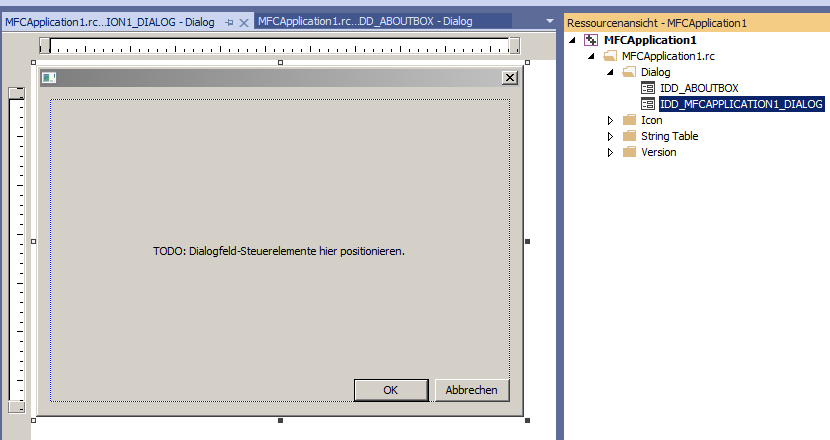Click the MFCApplication1.rc folder icon

tap(610, 56)
